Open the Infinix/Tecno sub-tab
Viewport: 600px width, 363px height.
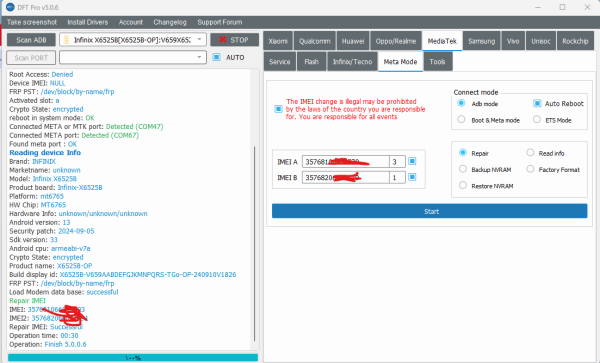[352, 62]
